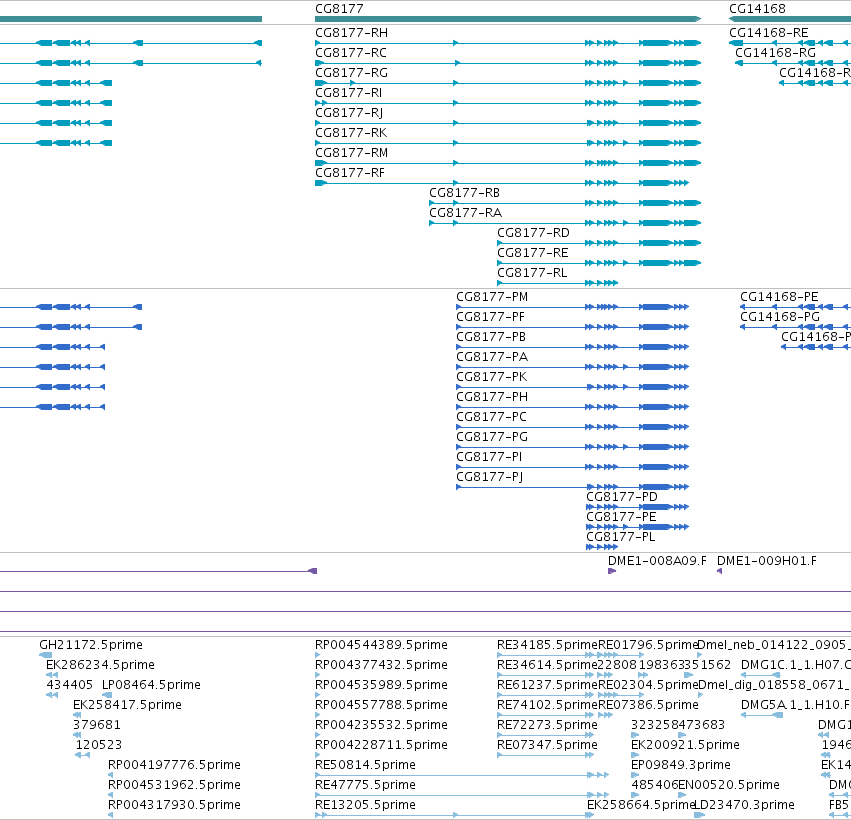Click transcript CG8177-RG label

coord(351,73)
